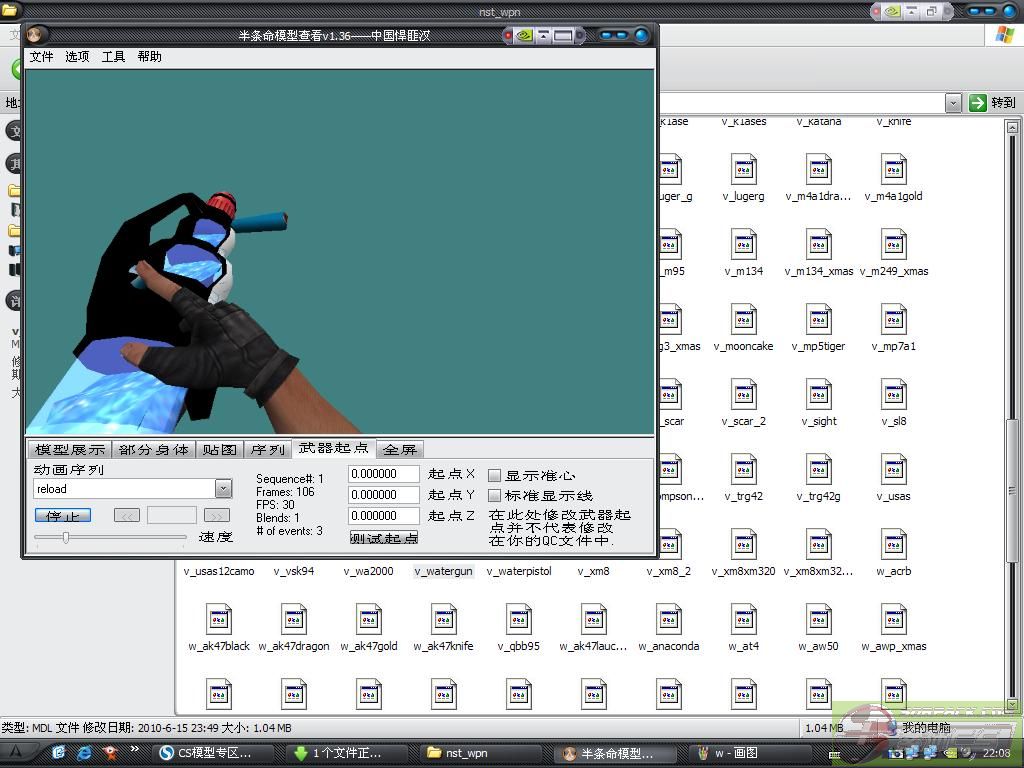Open the Explorer address bar dropdown
This screenshot has width=1024, height=768.
[x=952, y=103]
